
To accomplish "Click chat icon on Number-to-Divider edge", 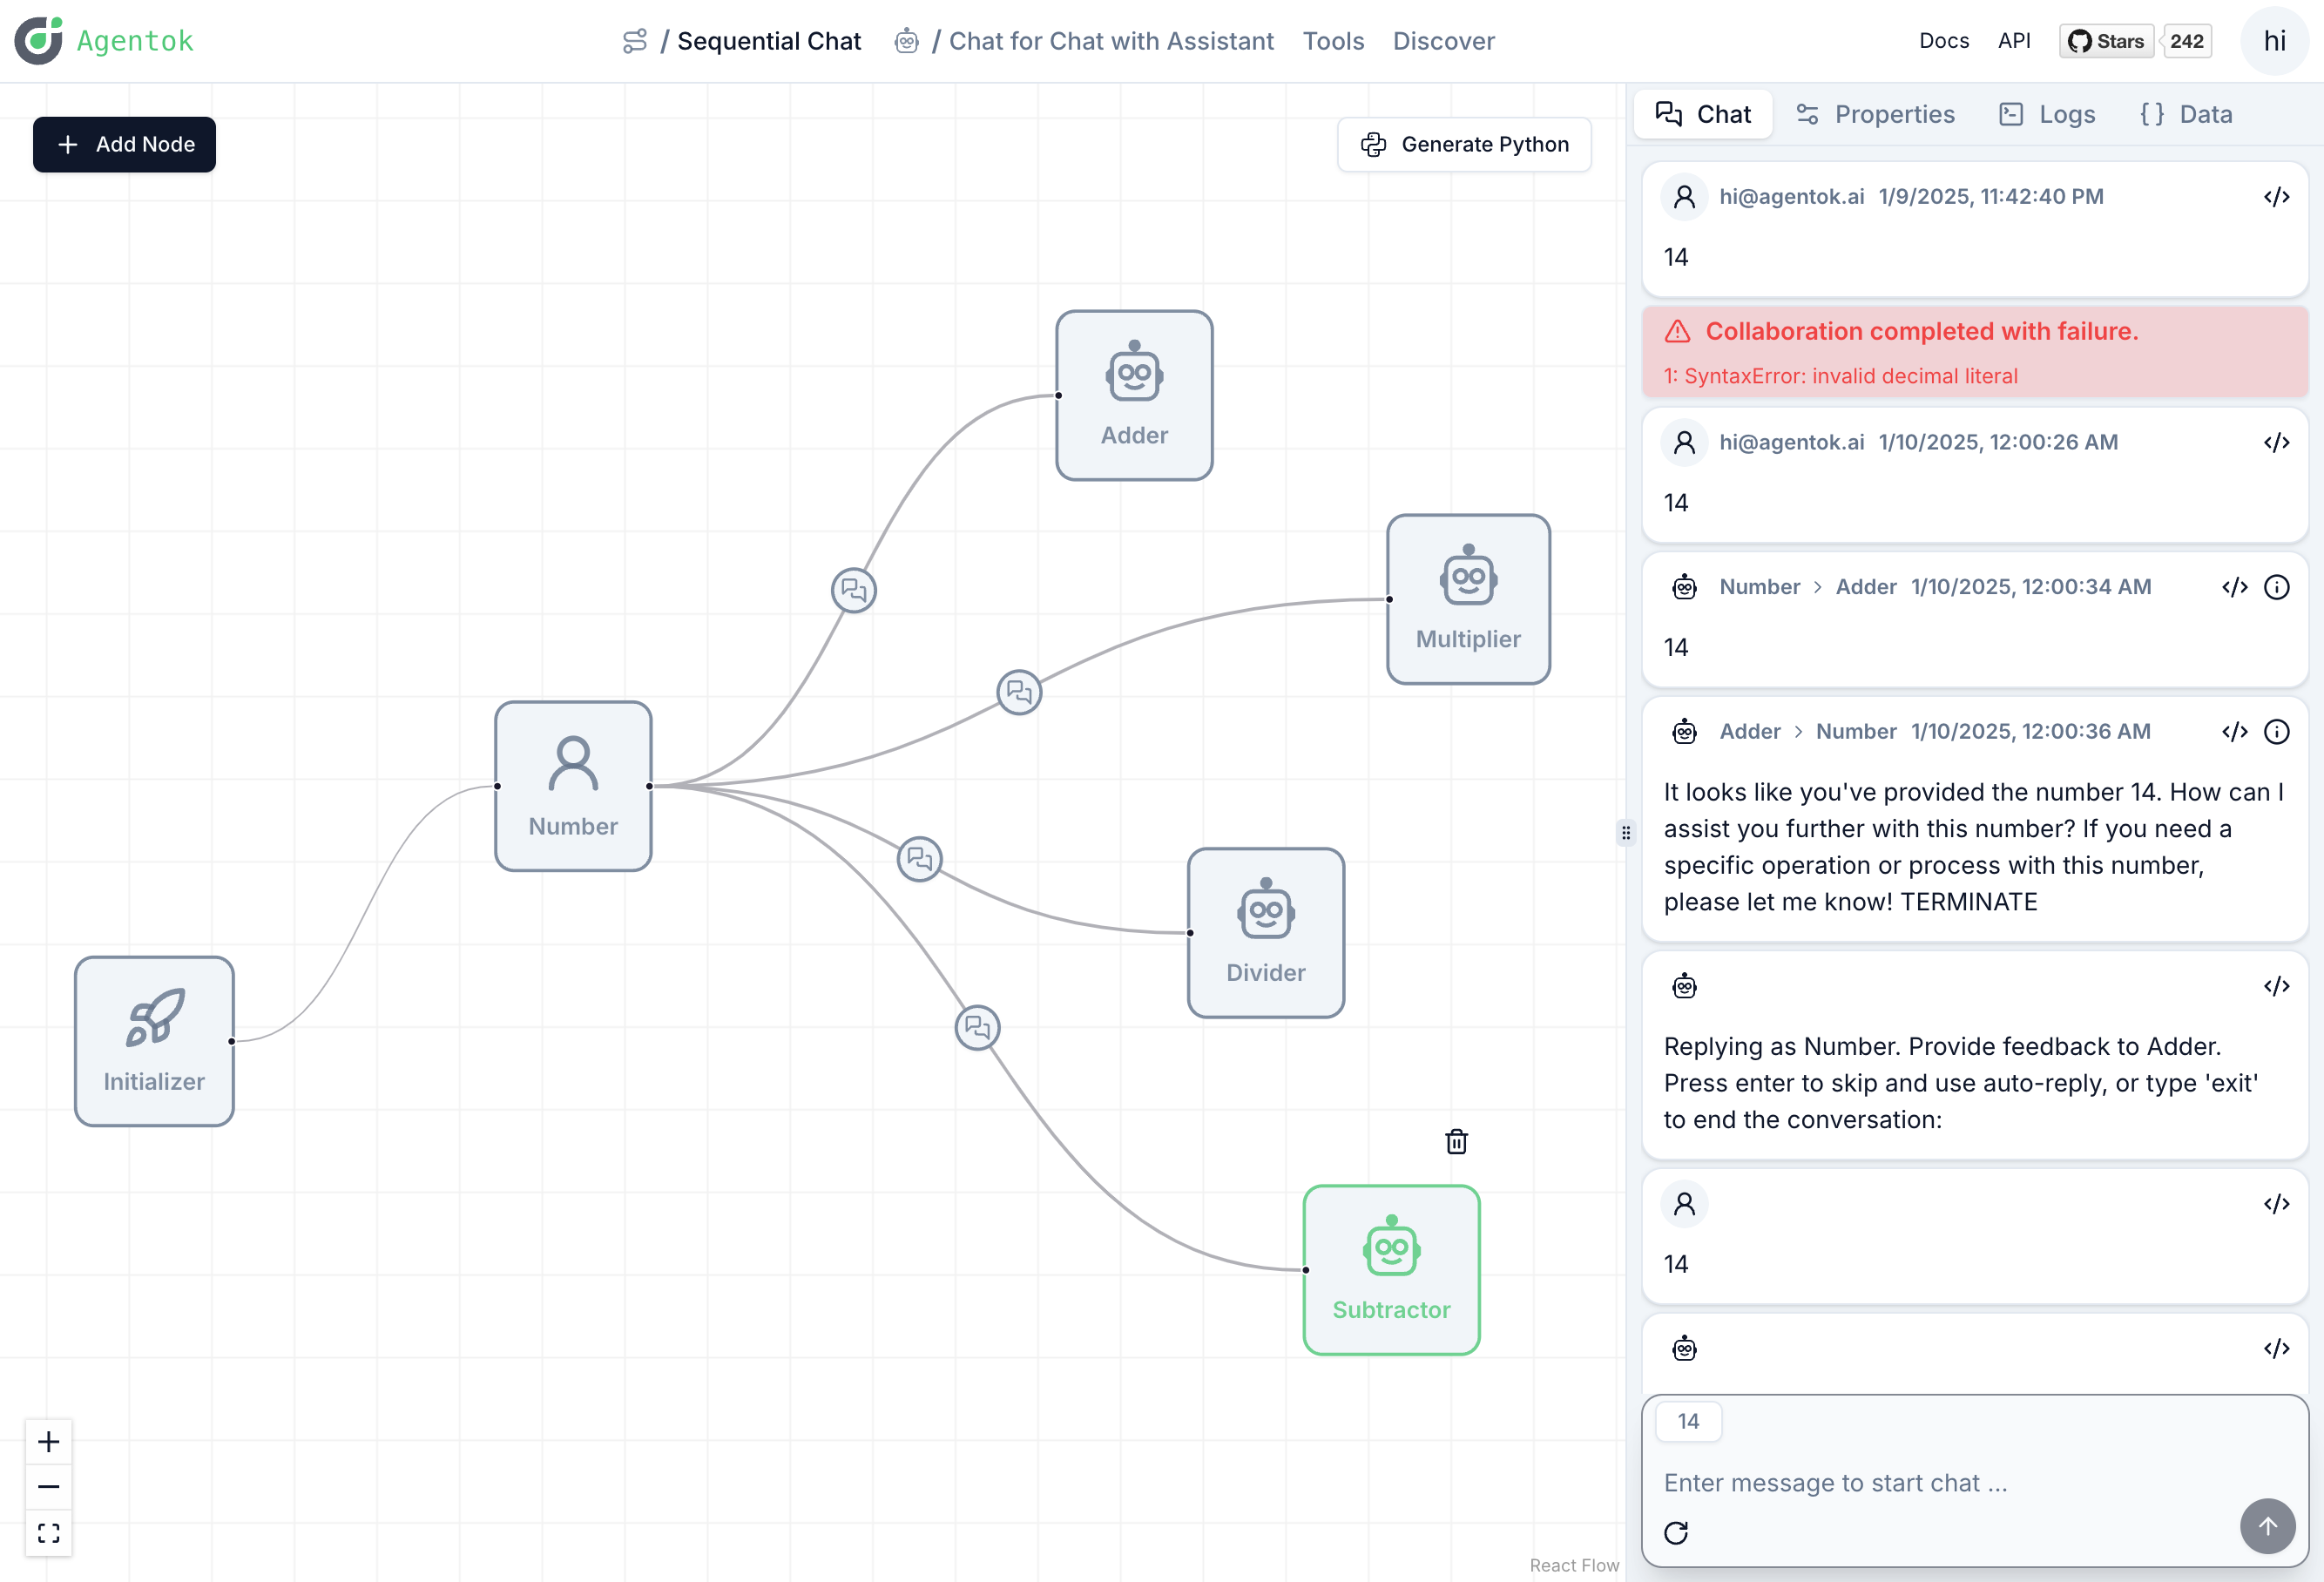I will click(x=919, y=859).
